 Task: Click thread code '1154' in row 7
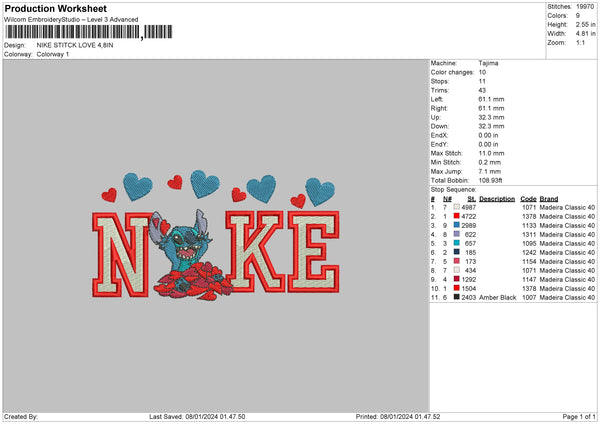click(529, 261)
